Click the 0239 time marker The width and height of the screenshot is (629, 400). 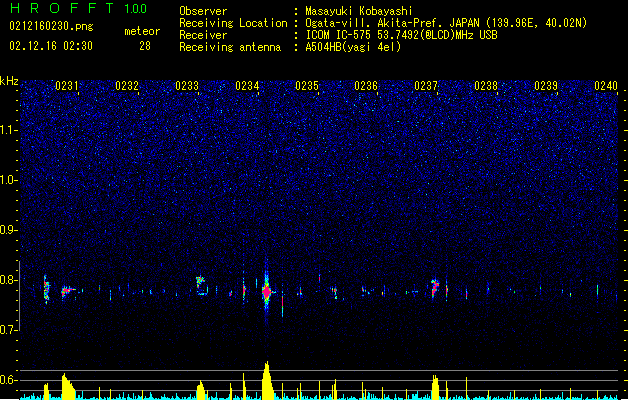(x=546, y=86)
